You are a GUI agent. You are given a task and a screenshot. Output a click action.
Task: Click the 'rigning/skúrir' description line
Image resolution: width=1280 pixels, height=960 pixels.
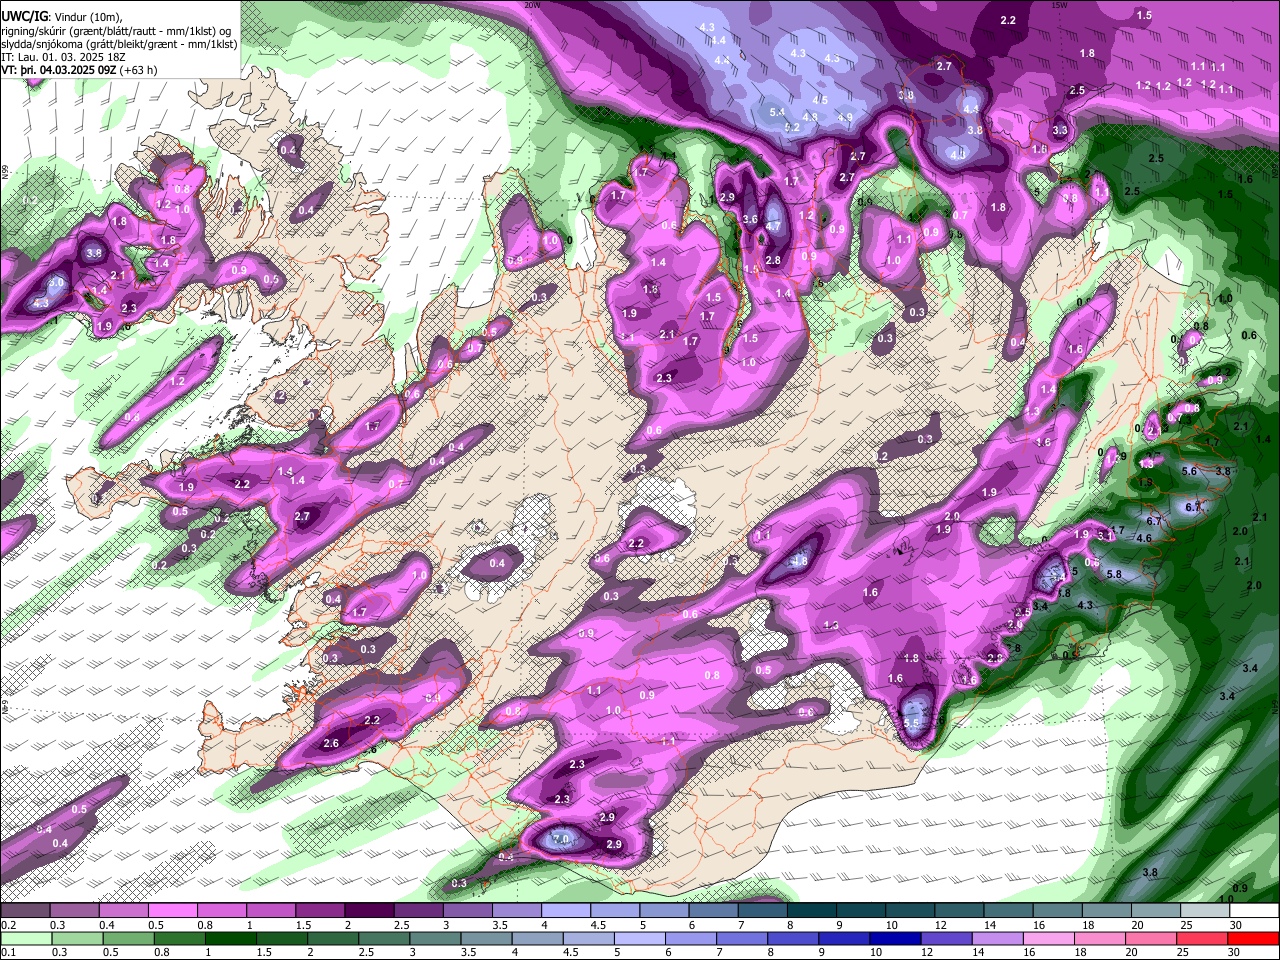115,30
